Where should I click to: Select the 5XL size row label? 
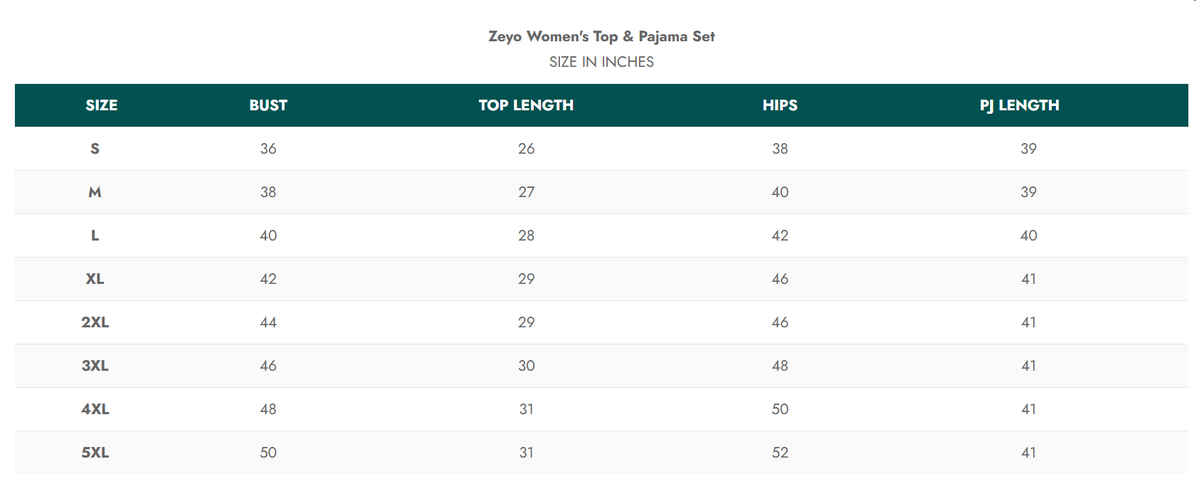pos(95,453)
